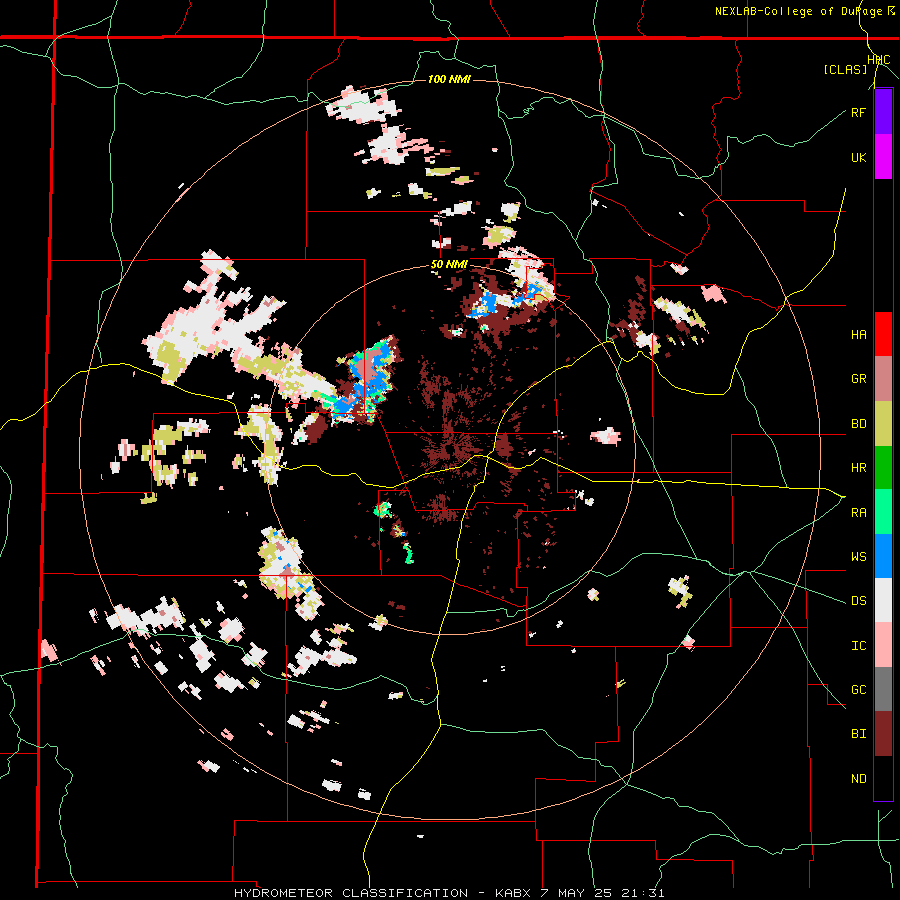Click the ND legend label
This screenshot has height=900, width=900.
(x=858, y=779)
